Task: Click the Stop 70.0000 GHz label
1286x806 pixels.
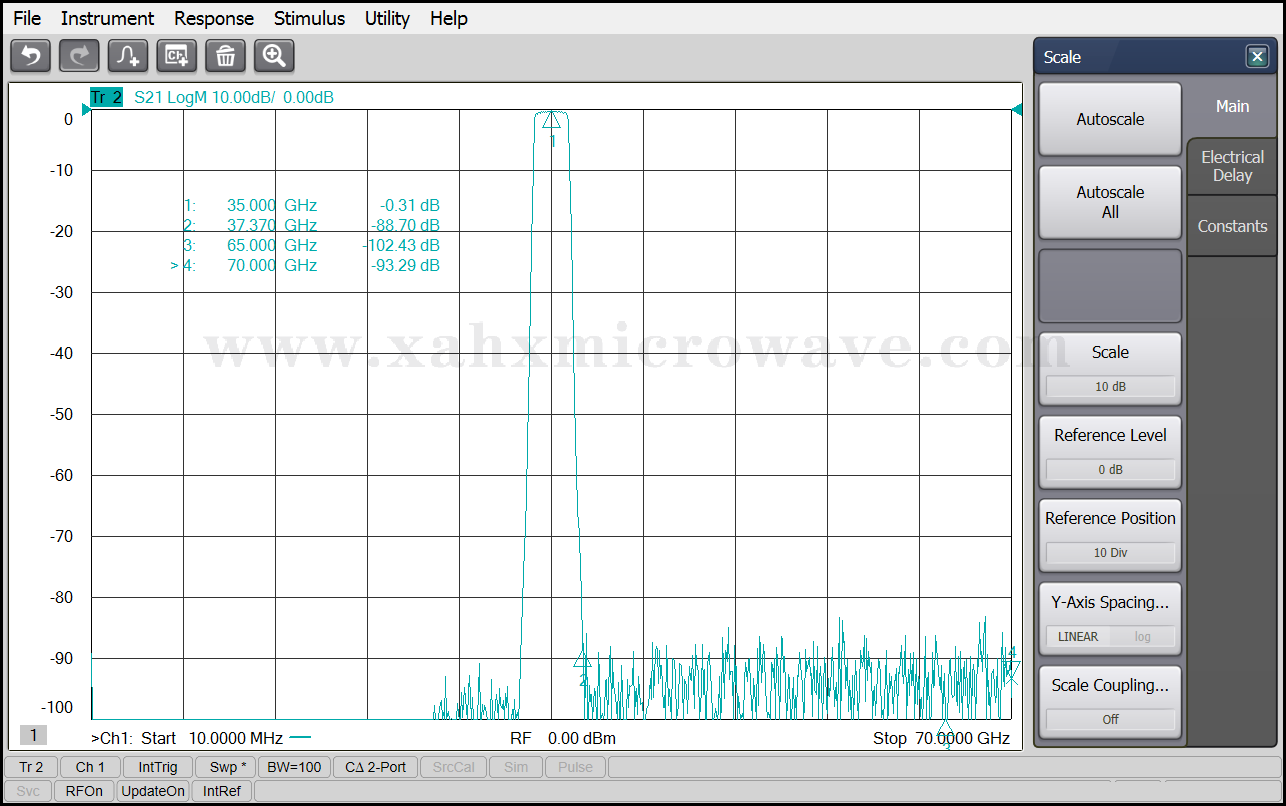Action: pyautogui.click(x=941, y=738)
